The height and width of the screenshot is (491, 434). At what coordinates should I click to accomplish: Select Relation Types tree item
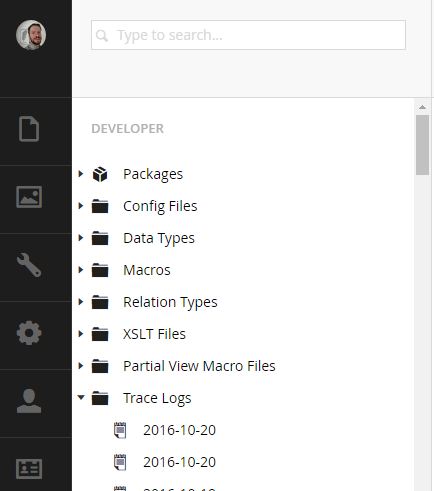coord(170,302)
